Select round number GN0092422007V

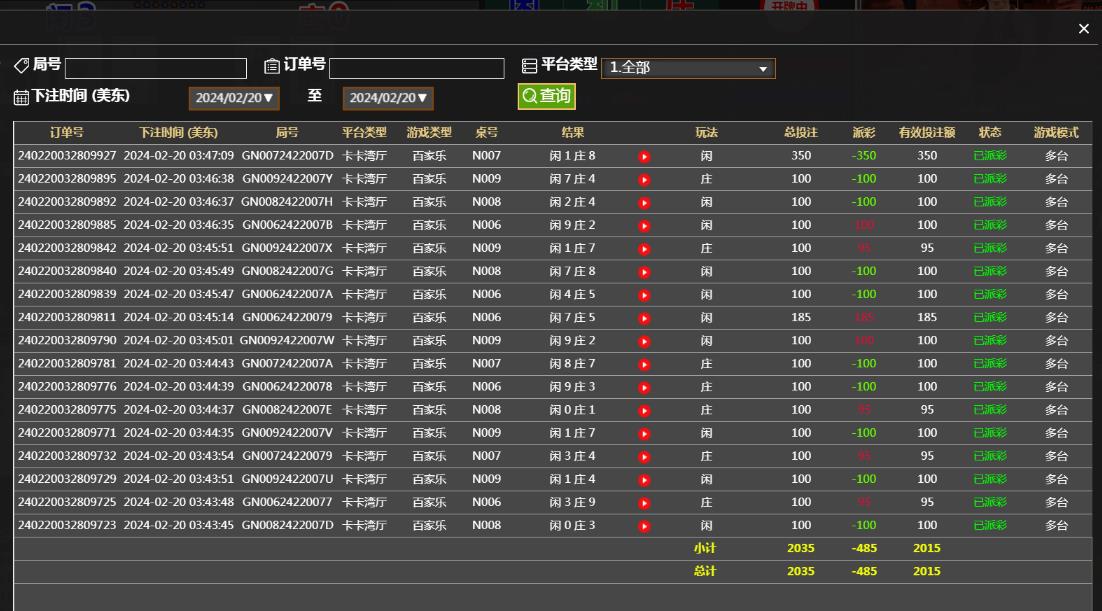coord(287,433)
